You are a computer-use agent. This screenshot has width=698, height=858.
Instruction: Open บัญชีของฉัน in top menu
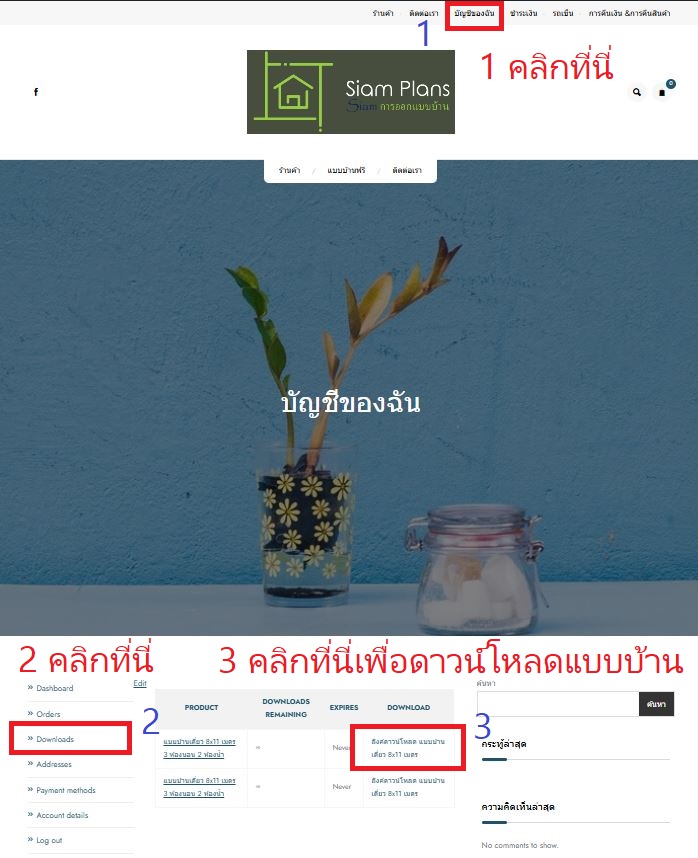tap(474, 13)
